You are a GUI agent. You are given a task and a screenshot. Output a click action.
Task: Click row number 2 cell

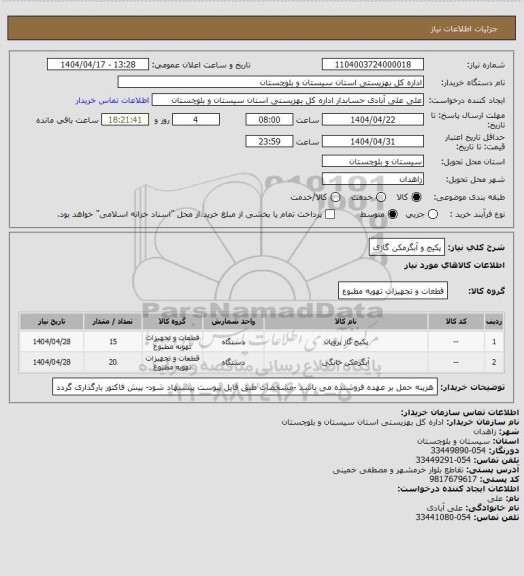(x=494, y=362)
